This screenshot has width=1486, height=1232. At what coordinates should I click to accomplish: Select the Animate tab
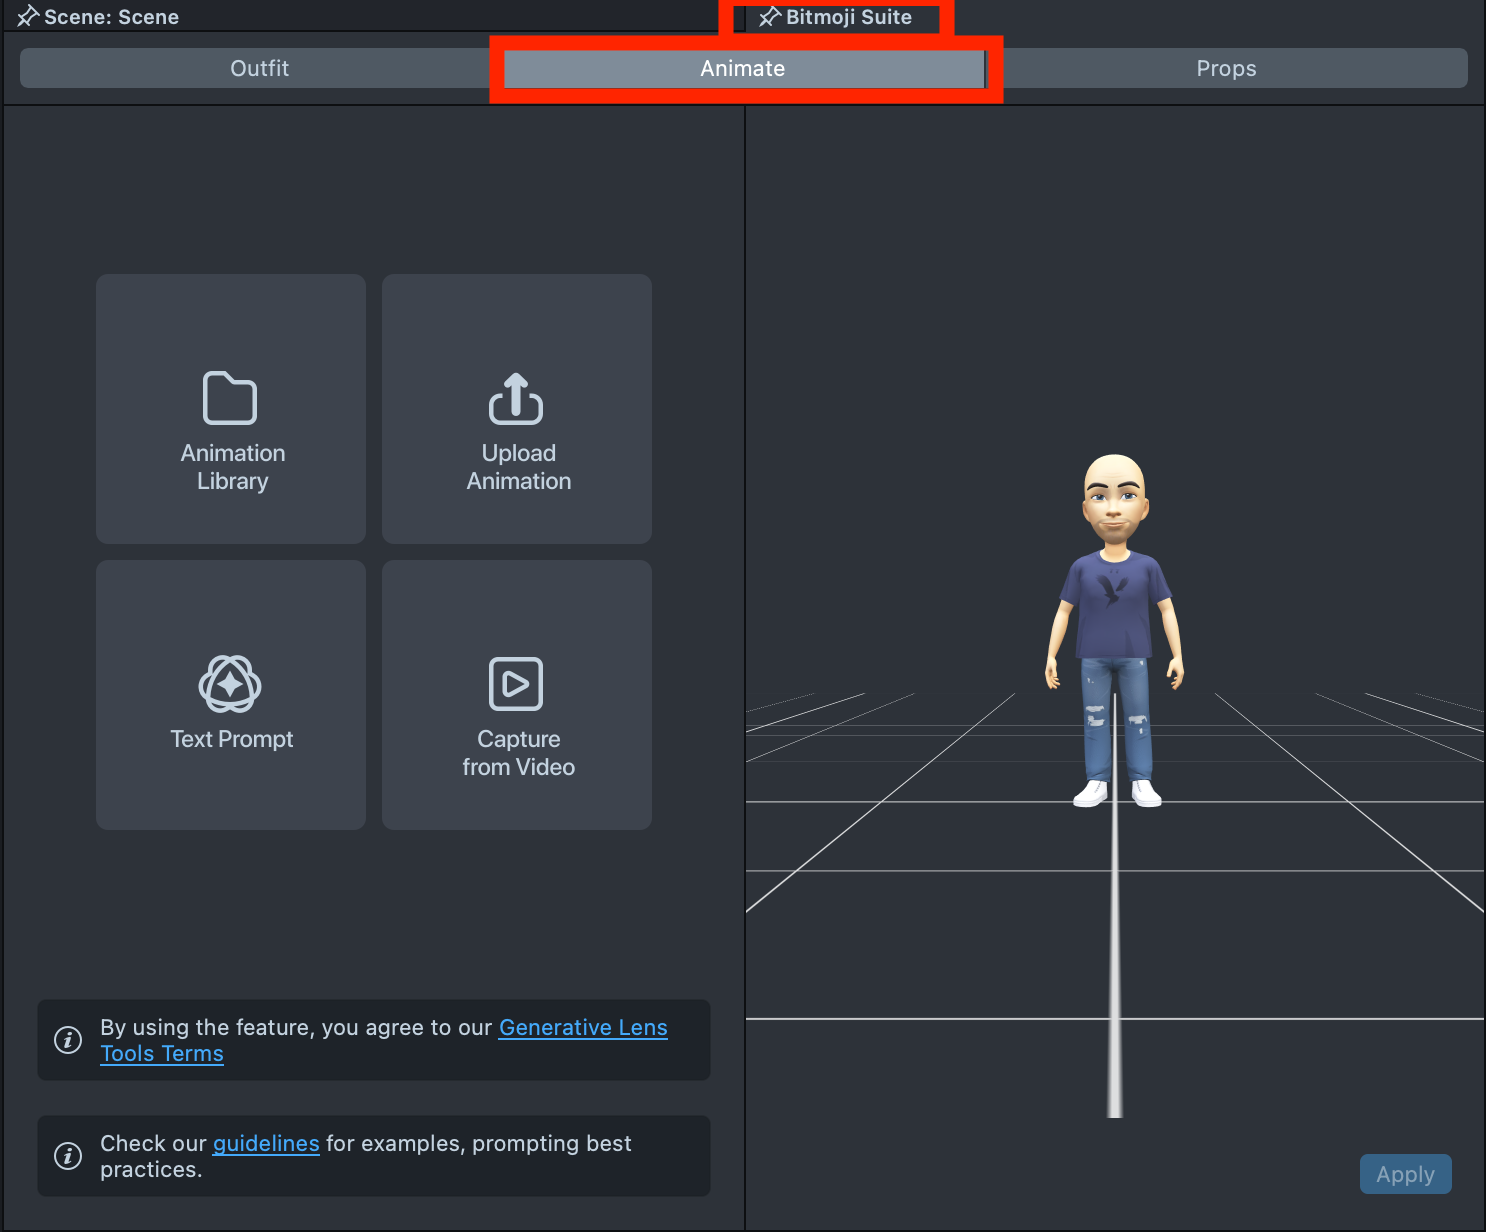point(743,68)
